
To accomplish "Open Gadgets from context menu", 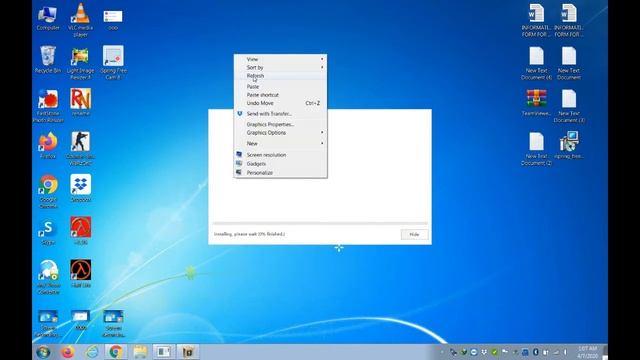I will coord(280,164).
